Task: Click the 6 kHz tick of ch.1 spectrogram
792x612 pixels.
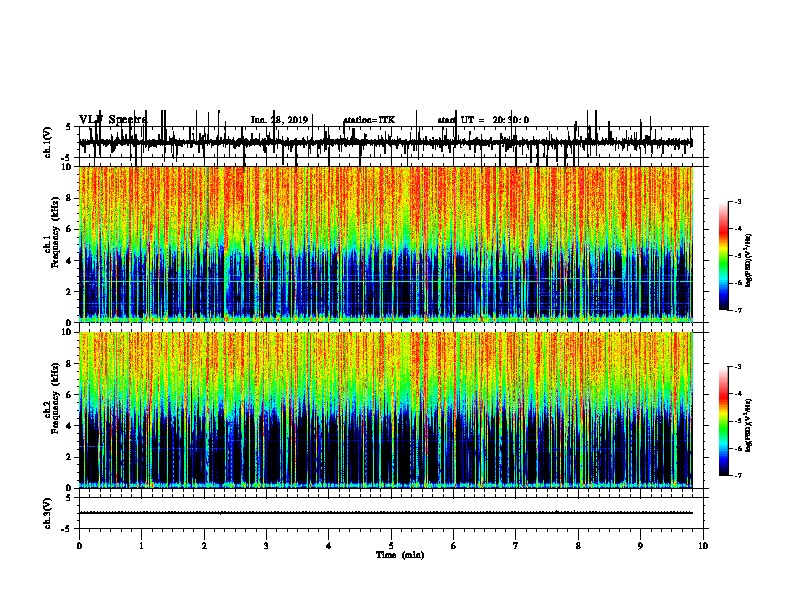Action: click(70, 229)
